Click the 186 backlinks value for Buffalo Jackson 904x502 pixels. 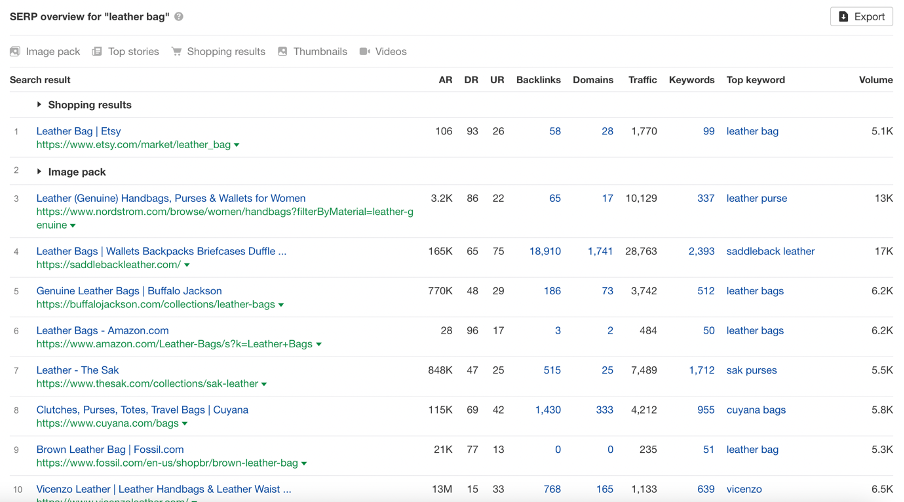coord(552,291)
